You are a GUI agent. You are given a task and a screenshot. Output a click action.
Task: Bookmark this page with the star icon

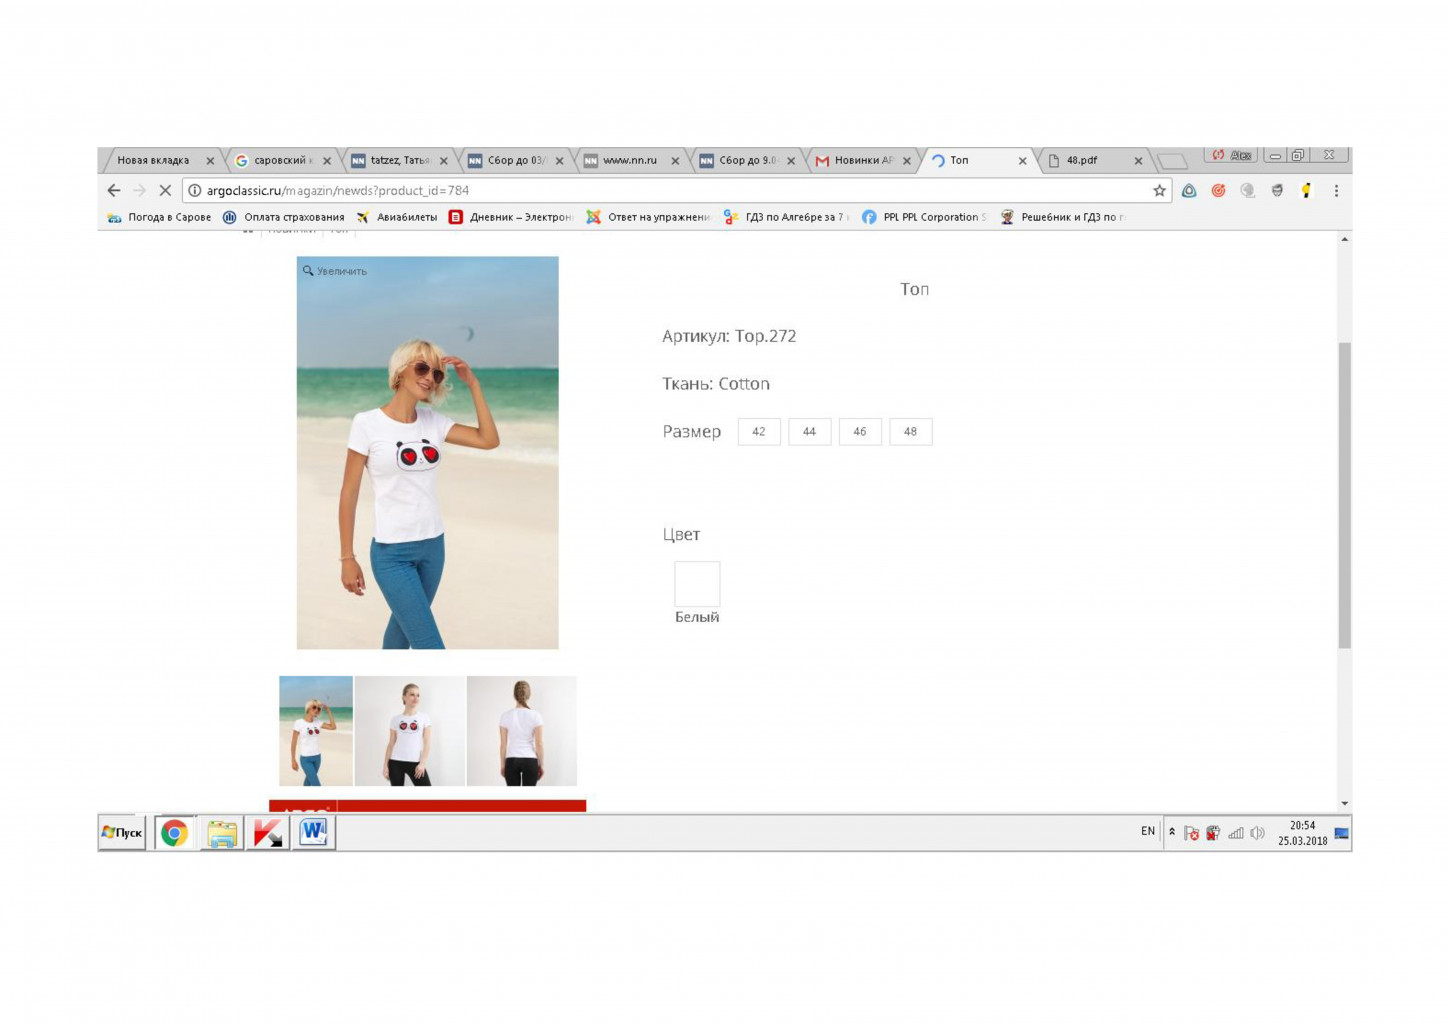click(1159, 190)
